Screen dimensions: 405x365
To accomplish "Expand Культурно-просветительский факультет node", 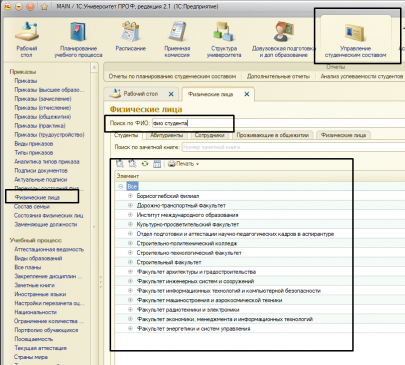I will pyautogui.click(x=130, y=224).
